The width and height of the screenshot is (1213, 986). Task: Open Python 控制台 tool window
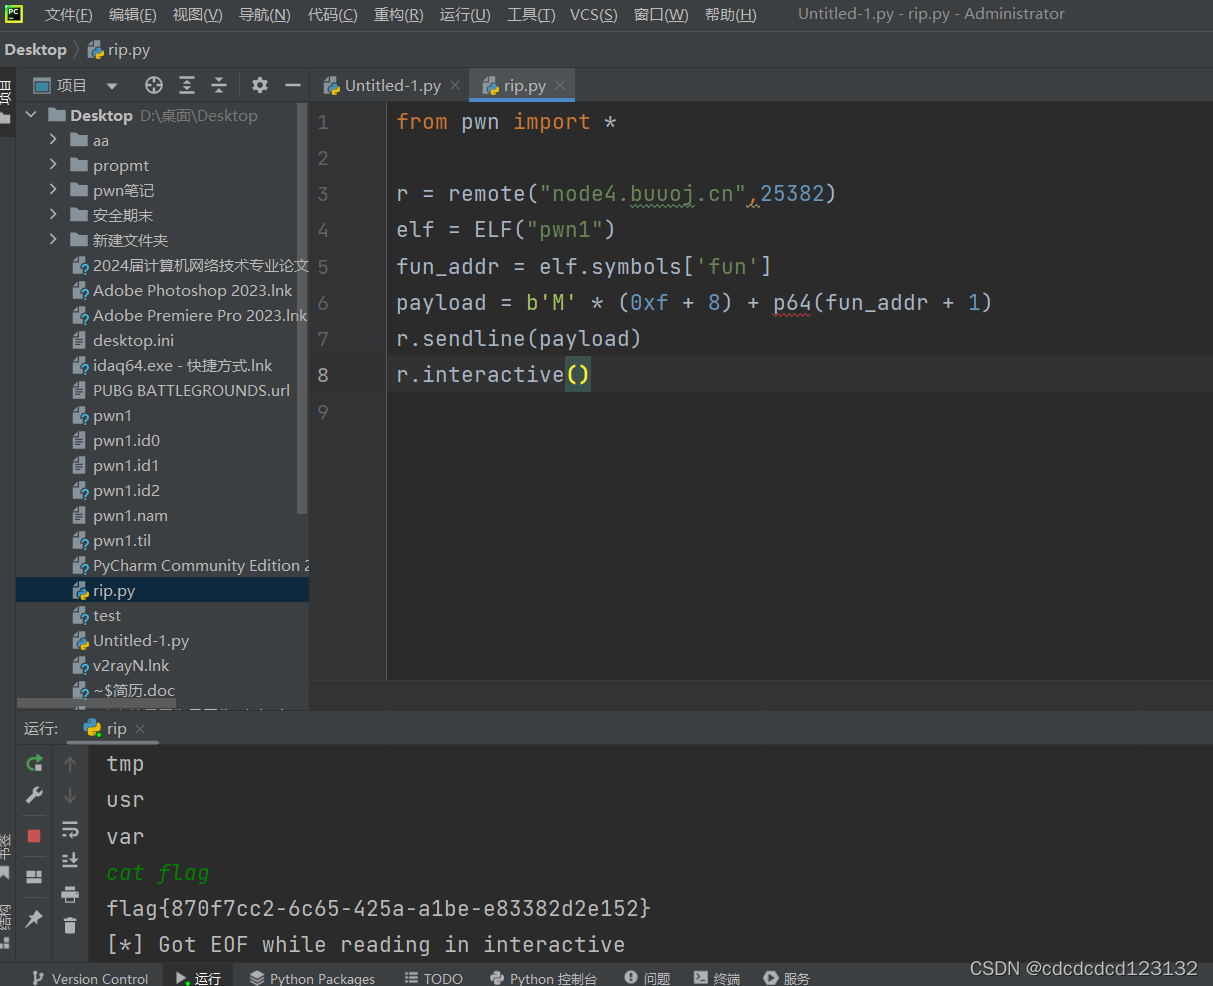coord(543,978)
